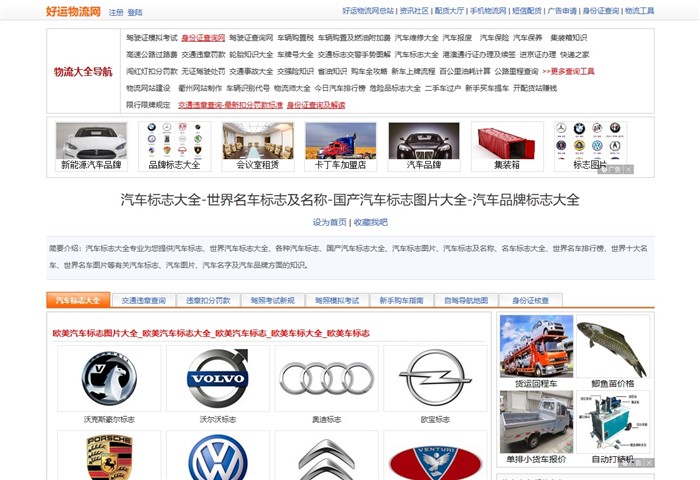Screen dimensions: 700x480
Task: Click the 欧宝标志 caption
Action: (x=435, y=419)
